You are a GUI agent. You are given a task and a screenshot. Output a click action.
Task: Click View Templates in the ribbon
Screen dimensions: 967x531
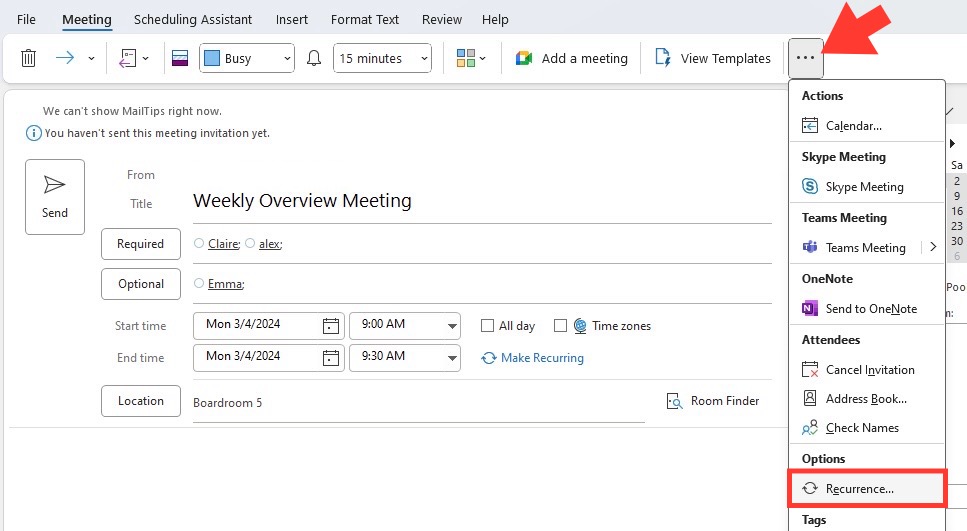point(714,59)
